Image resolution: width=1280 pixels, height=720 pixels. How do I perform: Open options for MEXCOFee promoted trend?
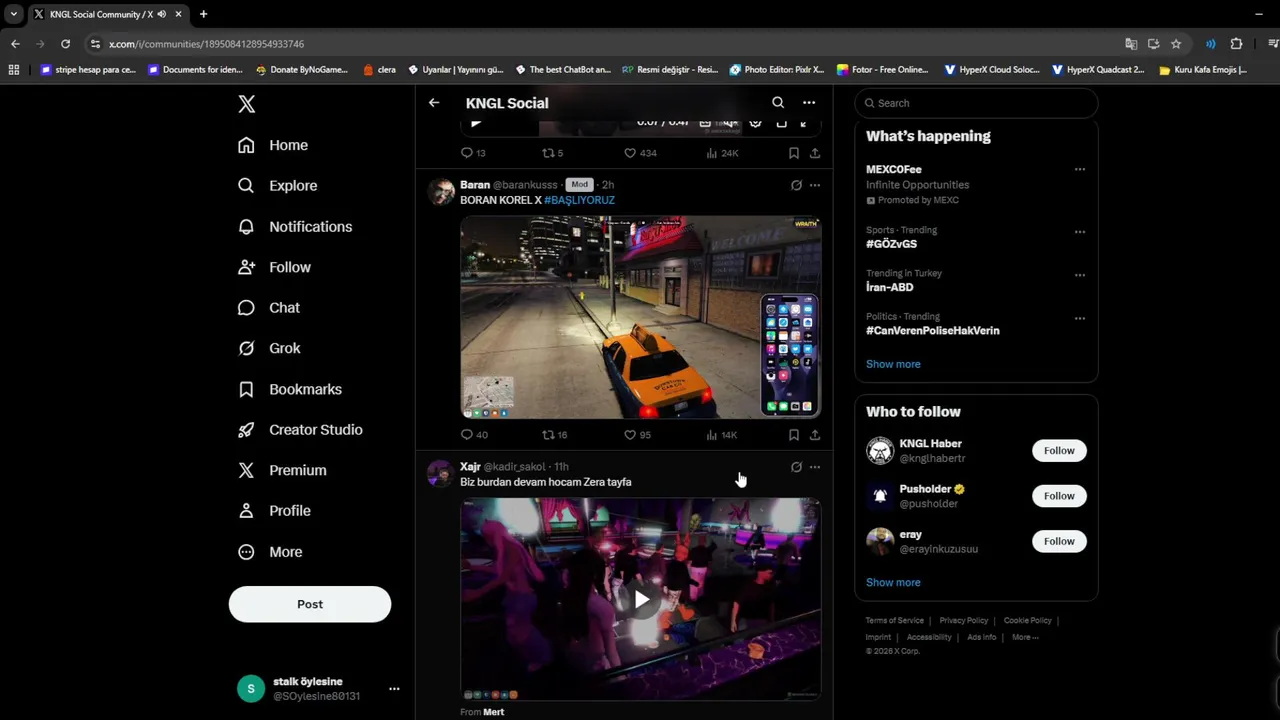pos(1079,170)
